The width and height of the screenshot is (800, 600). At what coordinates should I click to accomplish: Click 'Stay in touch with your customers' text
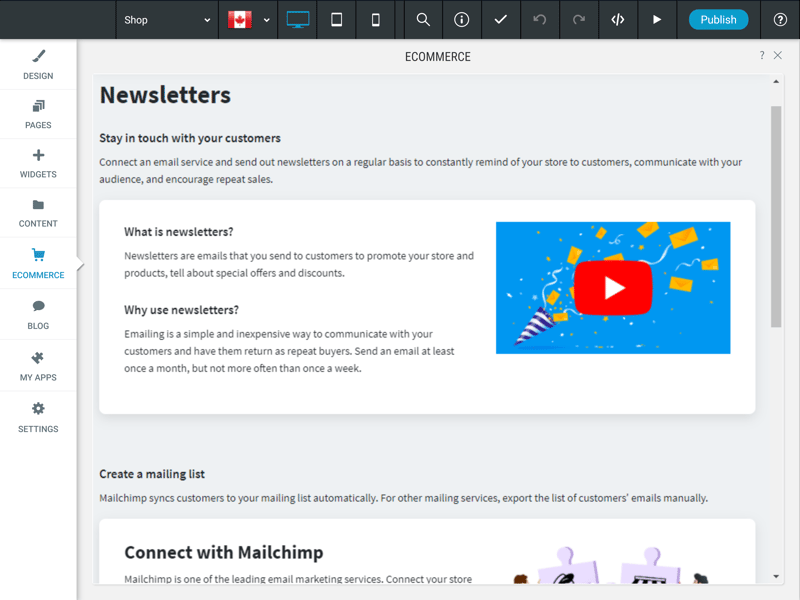pos(190,138)
